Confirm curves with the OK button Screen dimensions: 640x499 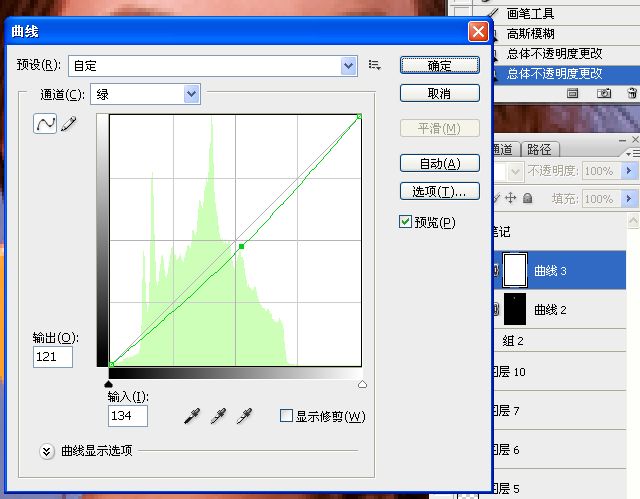click(440, 65)
